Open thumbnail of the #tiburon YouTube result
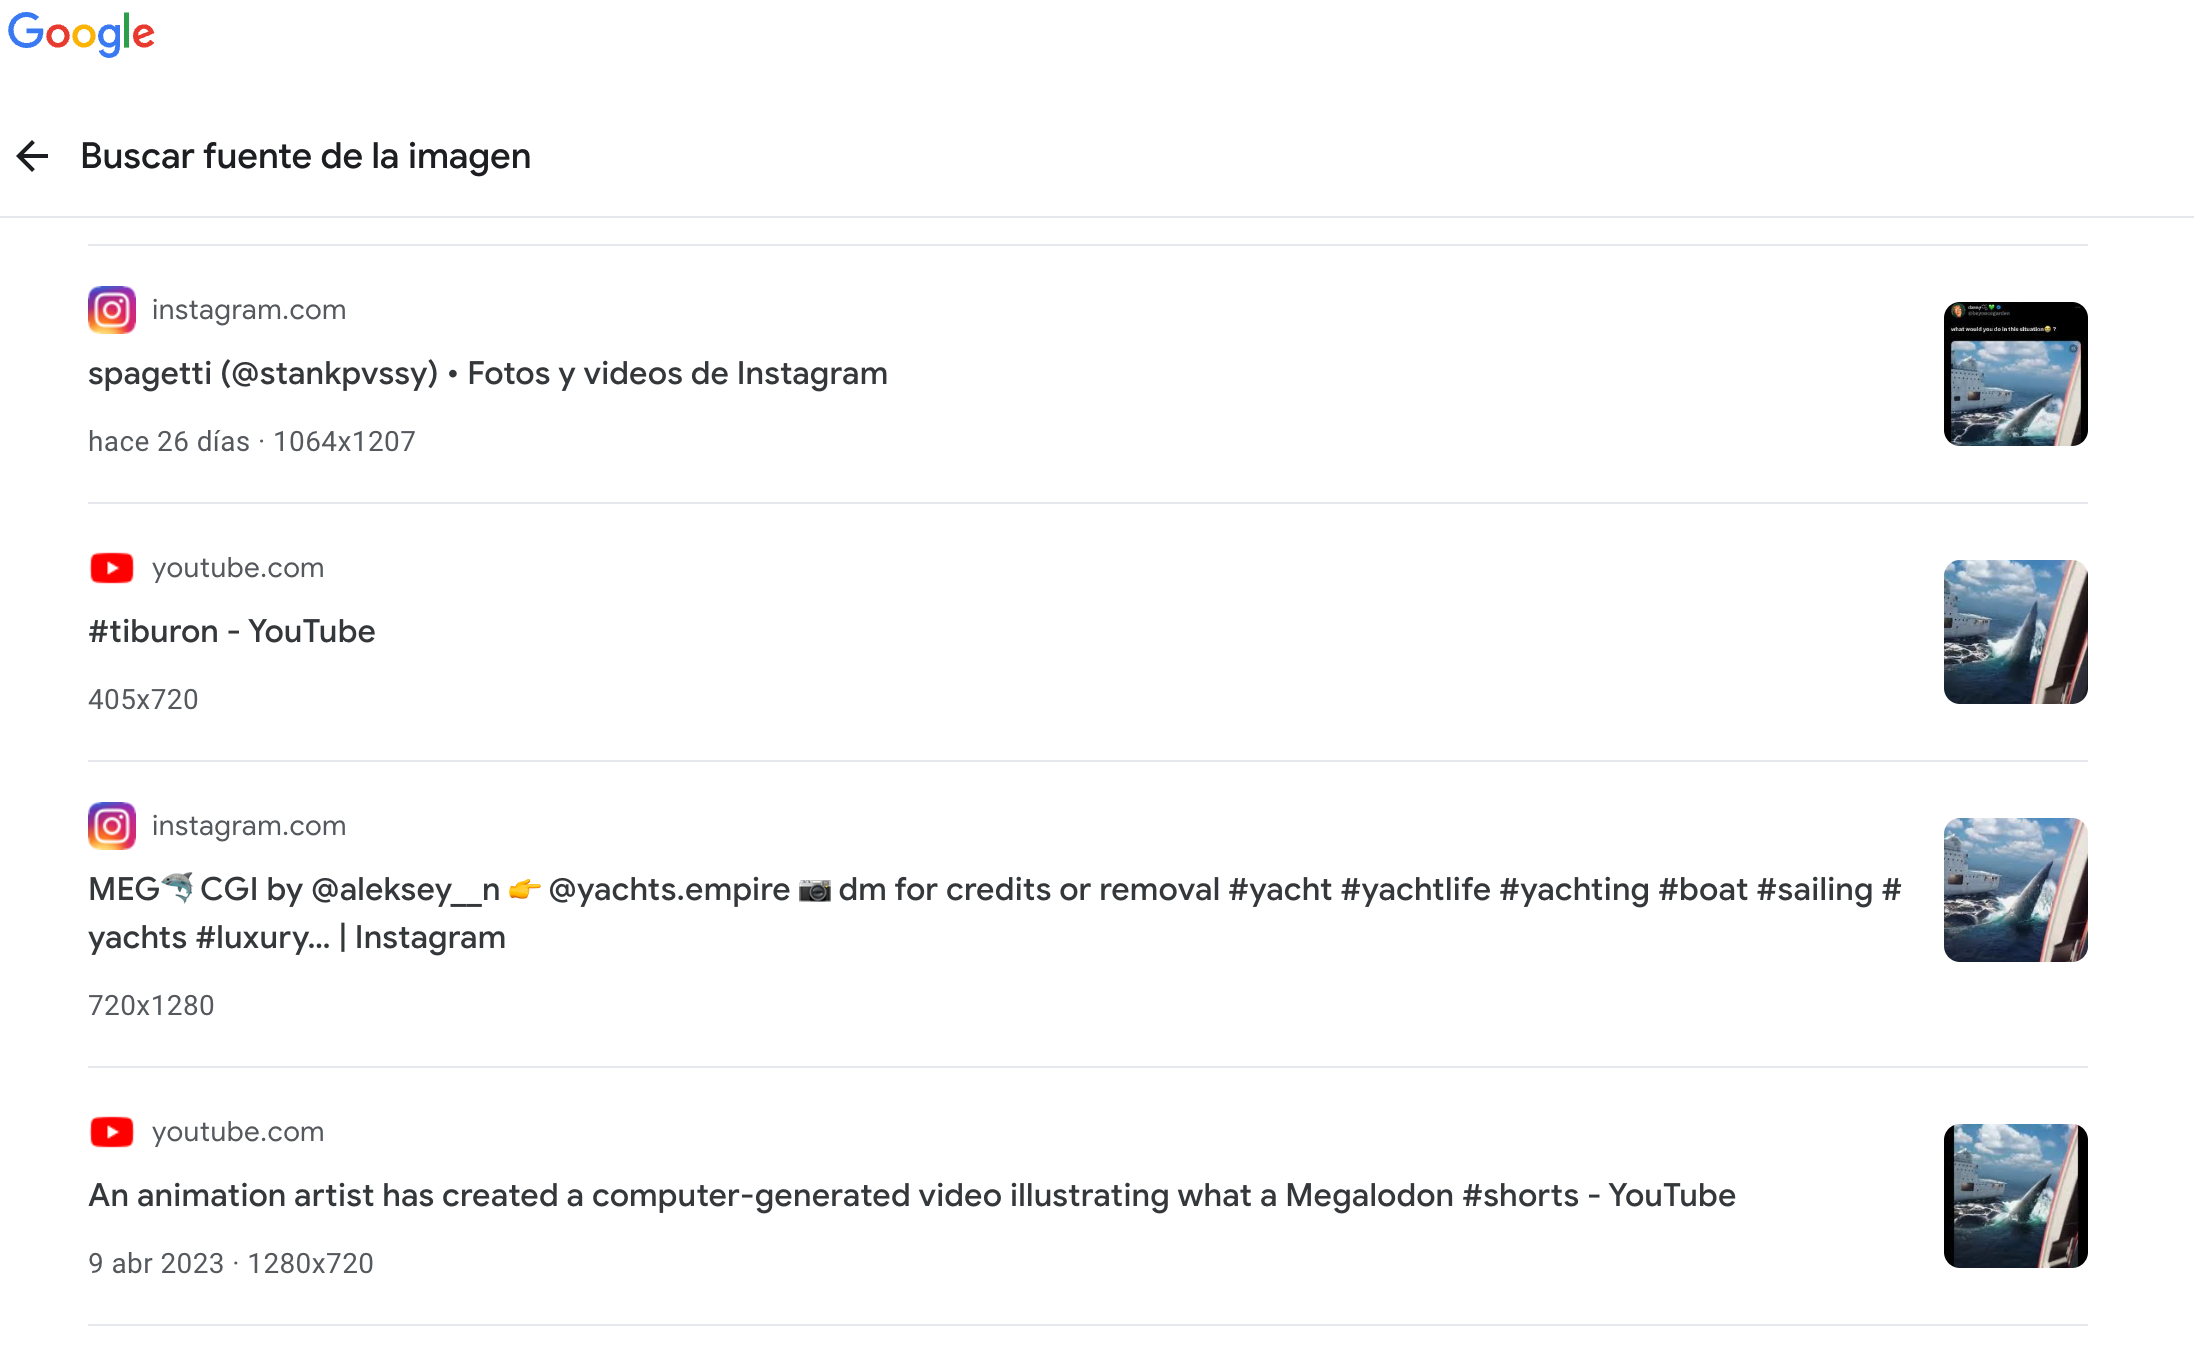This screenshot has height=1346, width=2194. pyautogui.click(x=2016, y=632)
